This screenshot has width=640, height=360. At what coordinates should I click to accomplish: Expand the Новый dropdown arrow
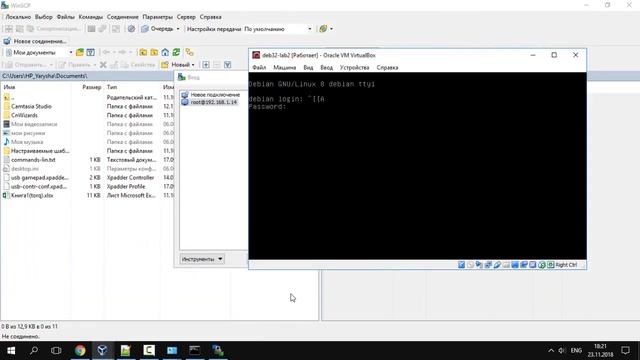pyautogui.click(x=193, y=64)
